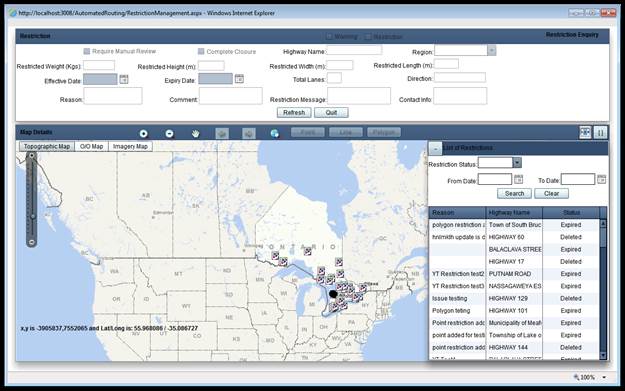This screenshot has height=391, width=625.
Task: Open the From Date calendar icon
Action: (518, 179)
